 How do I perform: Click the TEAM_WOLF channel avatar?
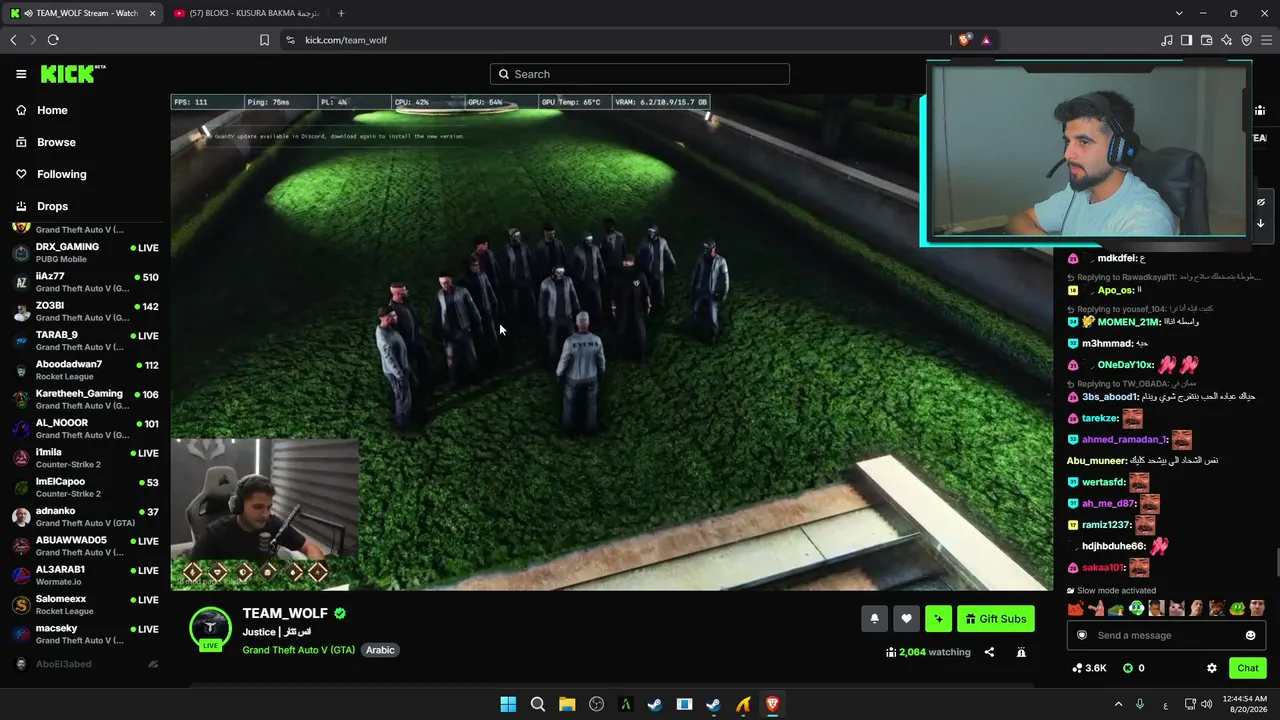click(x=210, y=628)
